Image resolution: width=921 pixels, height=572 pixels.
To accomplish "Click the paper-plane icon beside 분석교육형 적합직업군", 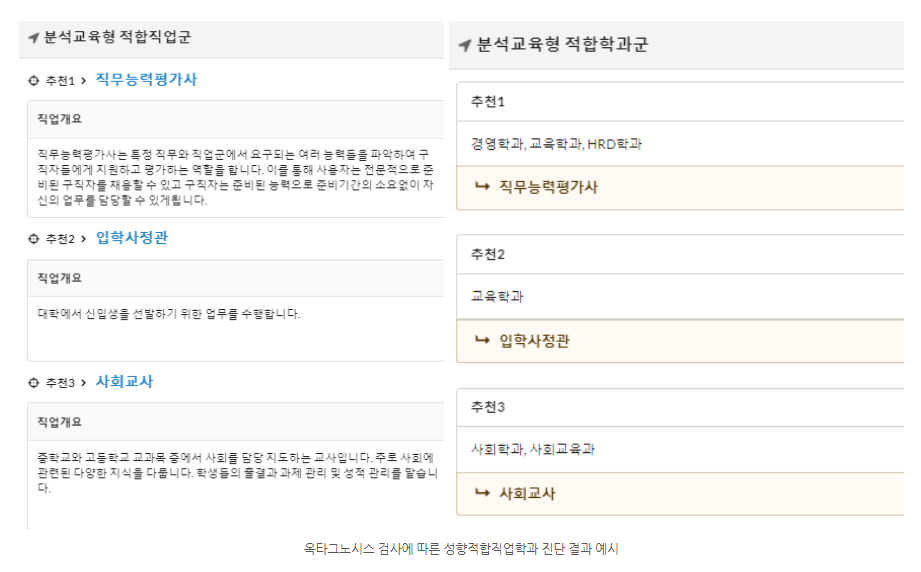I will tap(33, 38).
